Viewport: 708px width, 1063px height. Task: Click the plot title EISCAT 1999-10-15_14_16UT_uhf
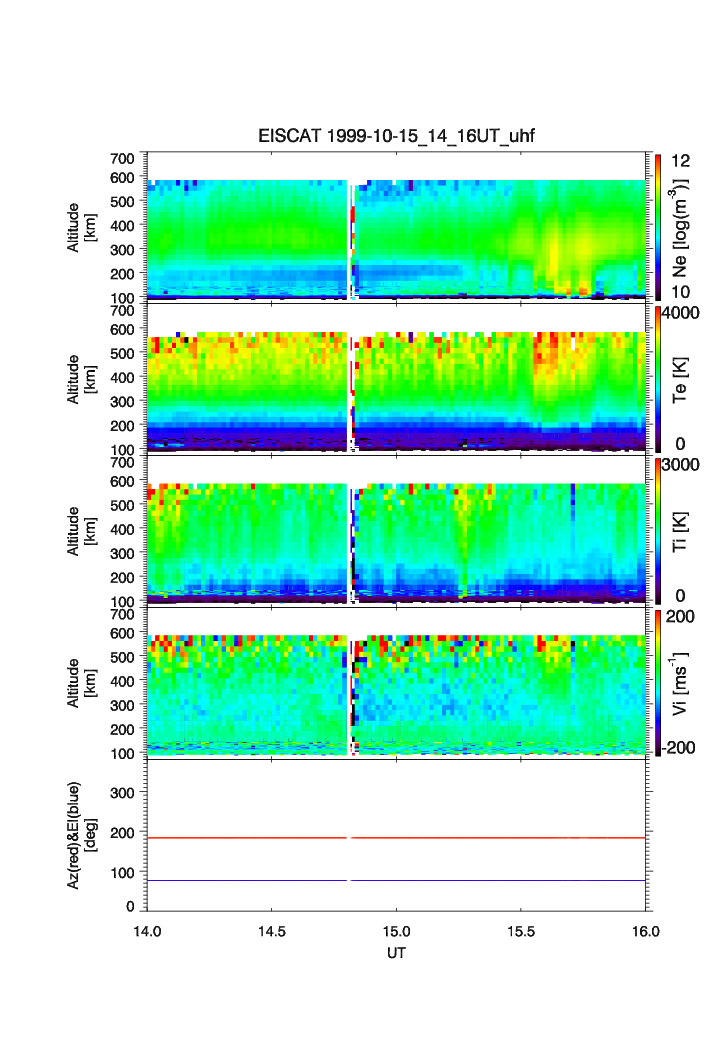pos(397,137)
